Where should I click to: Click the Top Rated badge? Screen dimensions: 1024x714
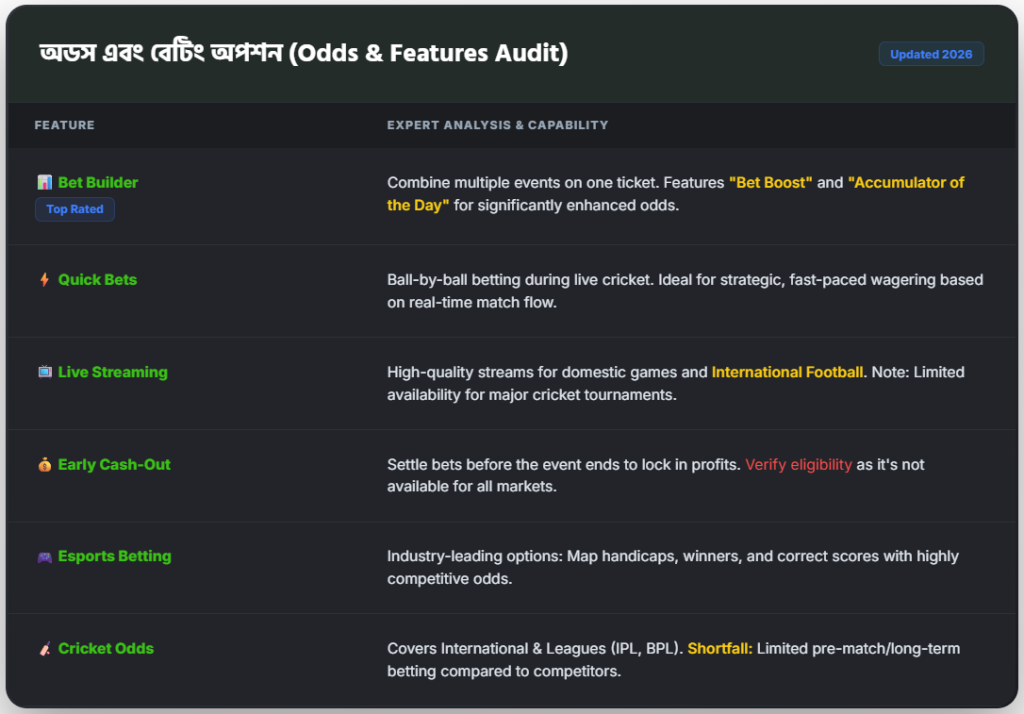(x=75, y=210)
